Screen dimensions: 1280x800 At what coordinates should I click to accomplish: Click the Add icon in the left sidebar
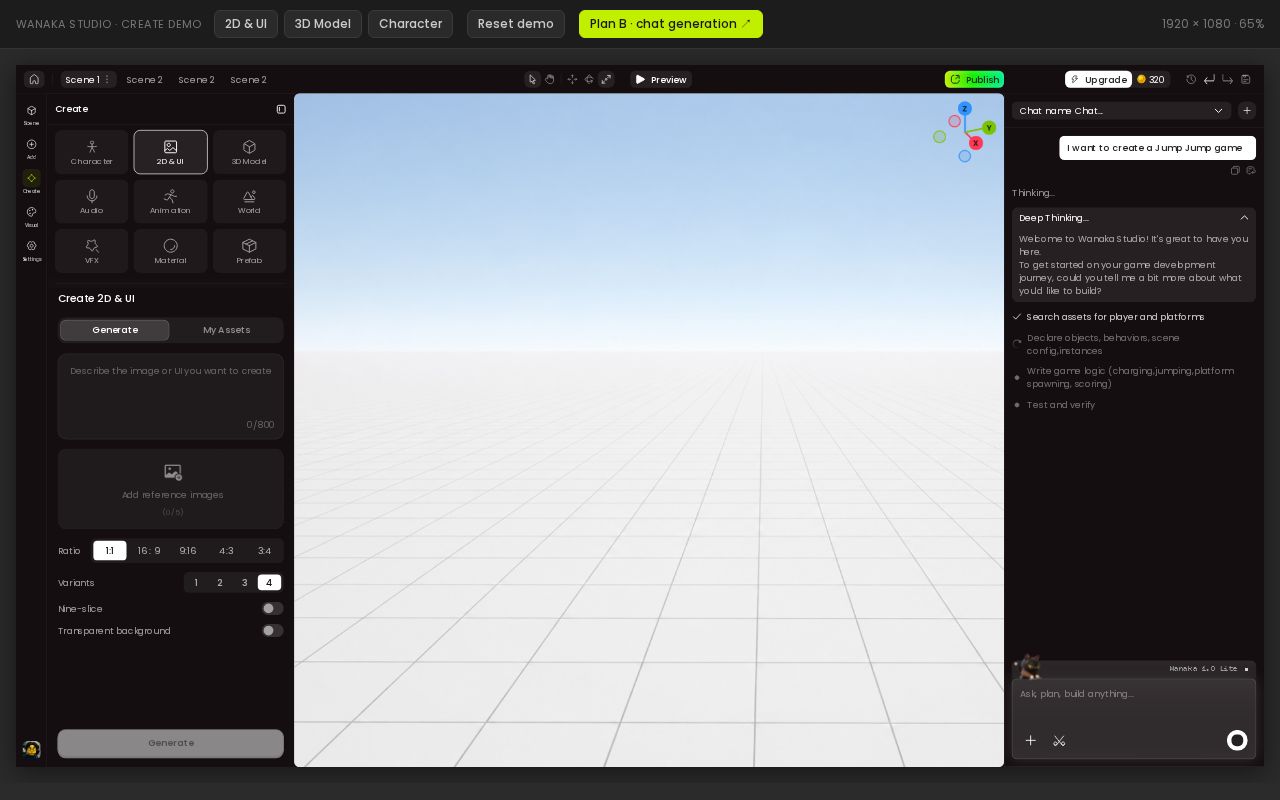pyautogui.click(x=31, y=148)
